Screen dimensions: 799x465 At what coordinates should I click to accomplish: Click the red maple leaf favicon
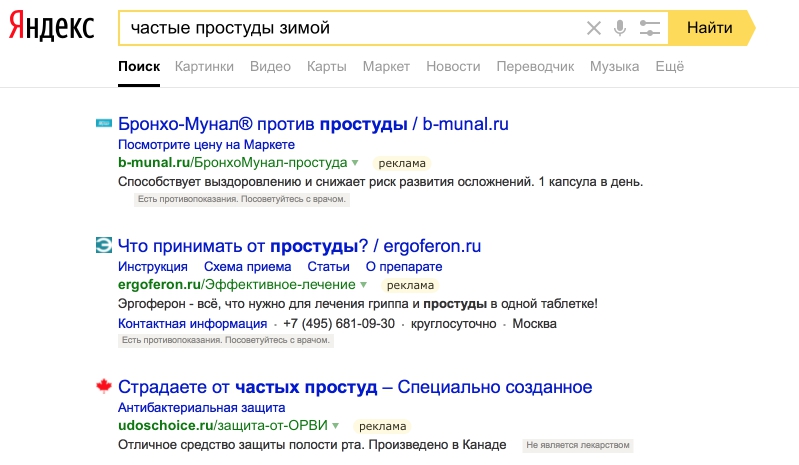[103, 387]
